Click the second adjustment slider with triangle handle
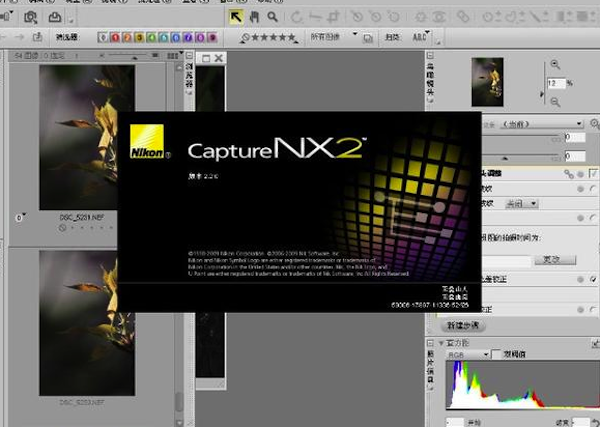600x427 pixels. pos(522,156)
